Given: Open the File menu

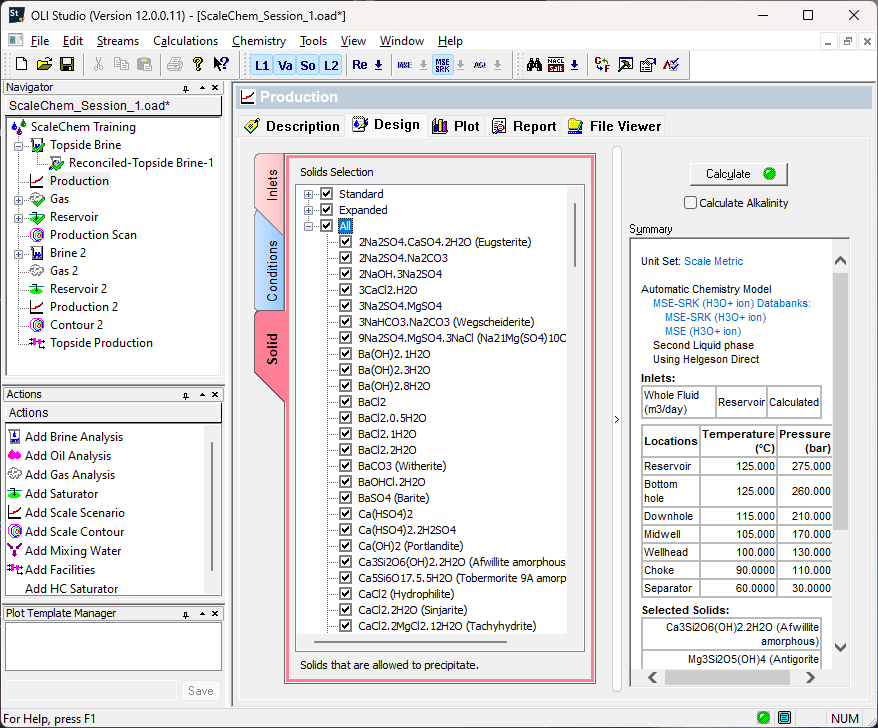Looking at the screenshot, I should 40,41.
